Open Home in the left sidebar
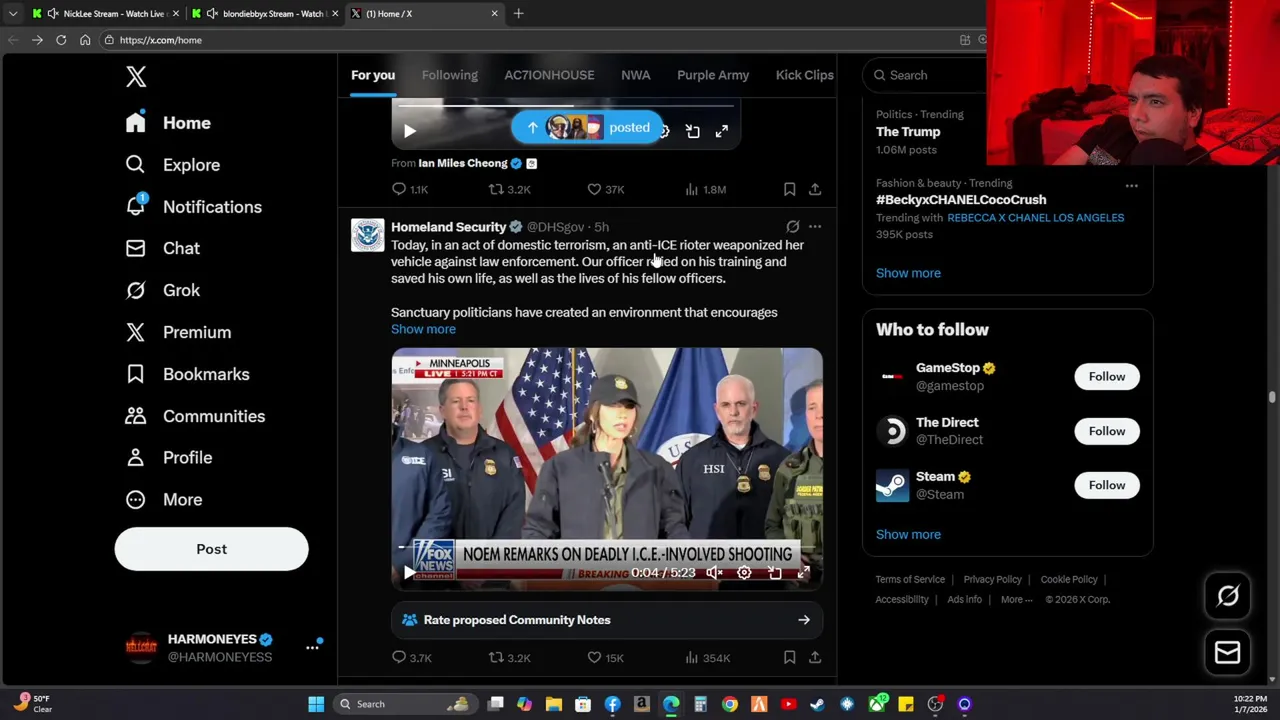The image size is (1280, 720). (x=168, y=123)
